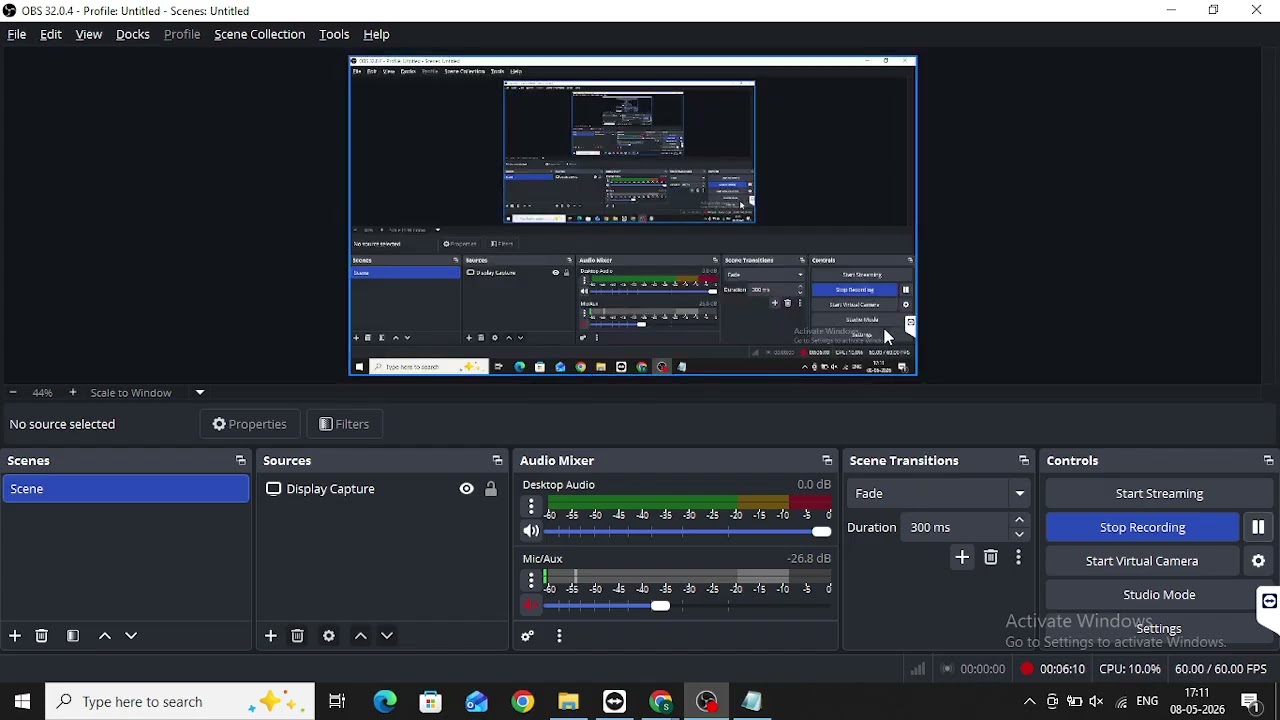Move the scene down with the Scenes arrow

point(131,636)
